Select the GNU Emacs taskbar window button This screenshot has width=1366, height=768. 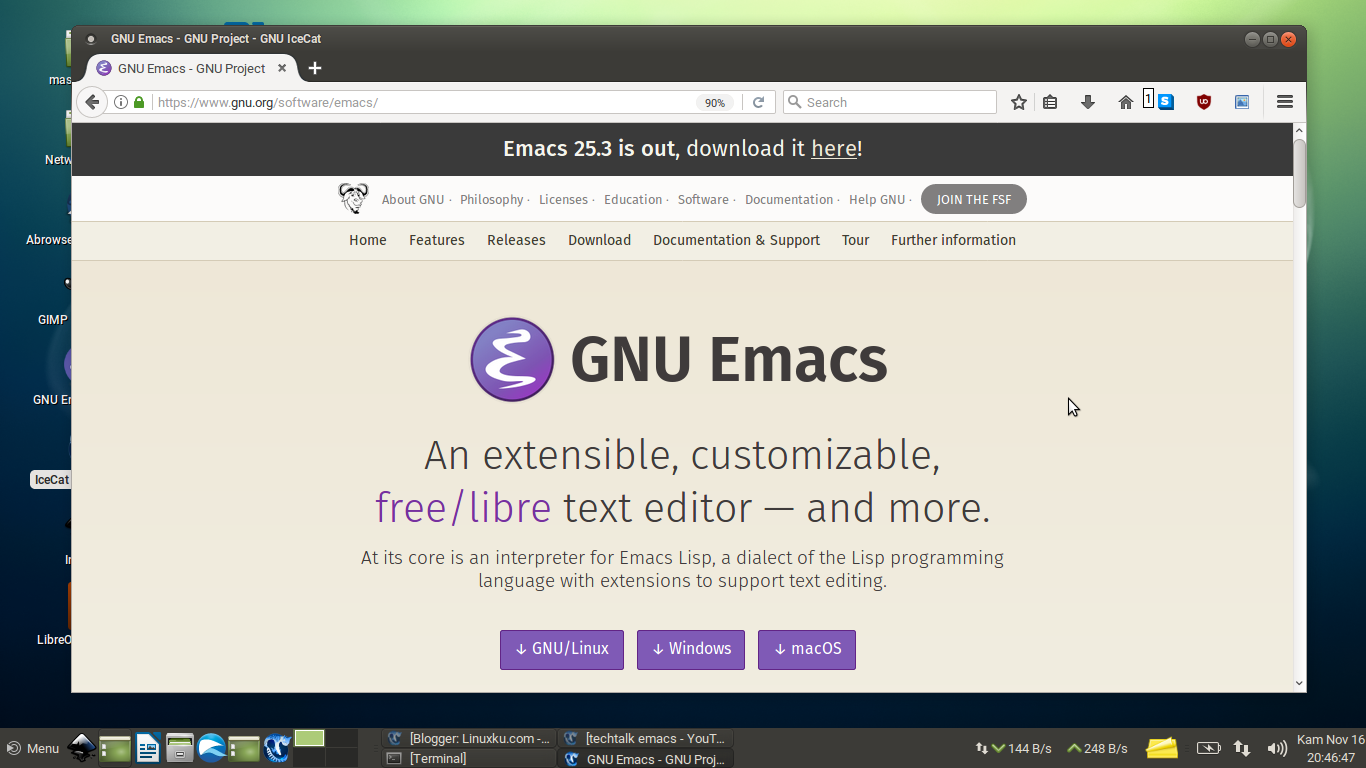click(x=646, y=758)
